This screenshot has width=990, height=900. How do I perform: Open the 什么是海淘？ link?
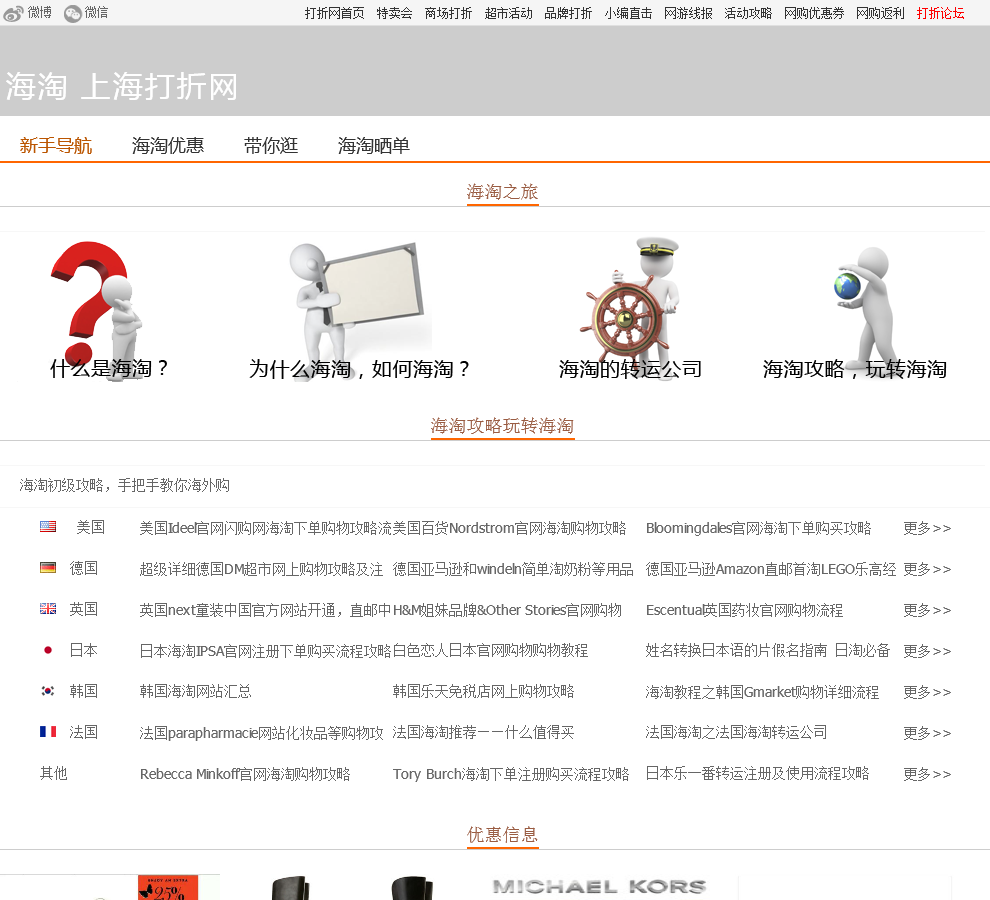tap(110, 368)
